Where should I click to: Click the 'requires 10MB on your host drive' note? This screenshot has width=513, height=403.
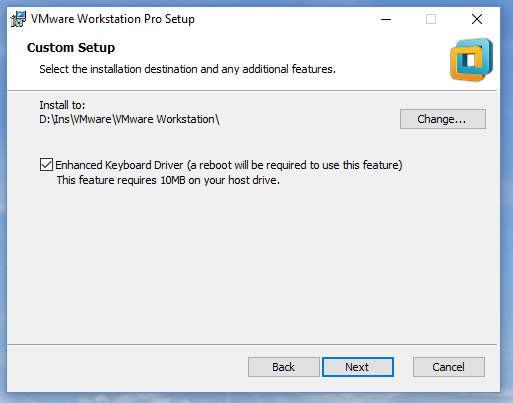pos(168,180)
